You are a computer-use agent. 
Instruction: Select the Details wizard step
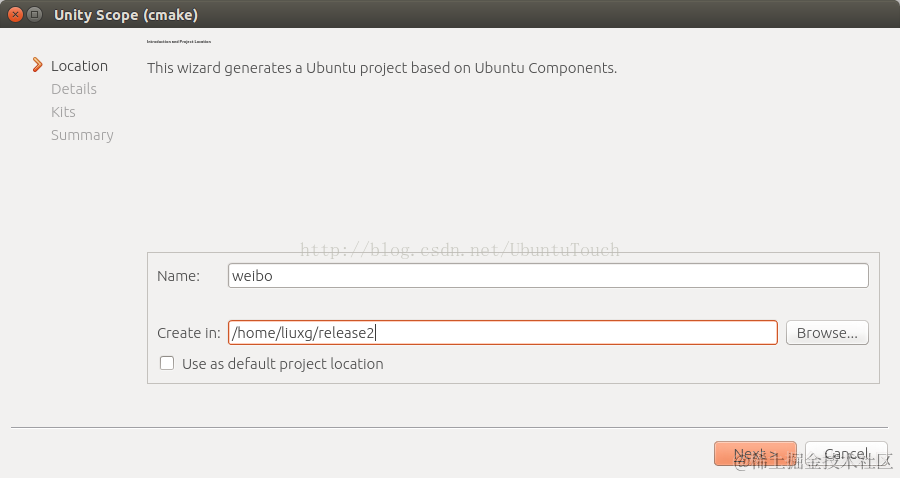tap(74, 89)
